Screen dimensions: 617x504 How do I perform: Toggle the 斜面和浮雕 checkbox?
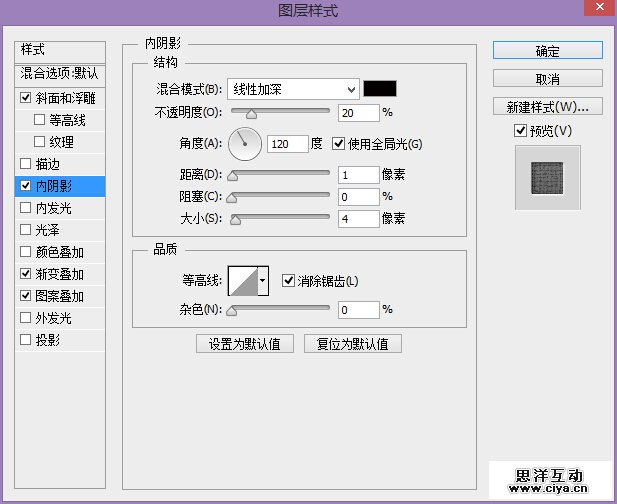point(26,98)
